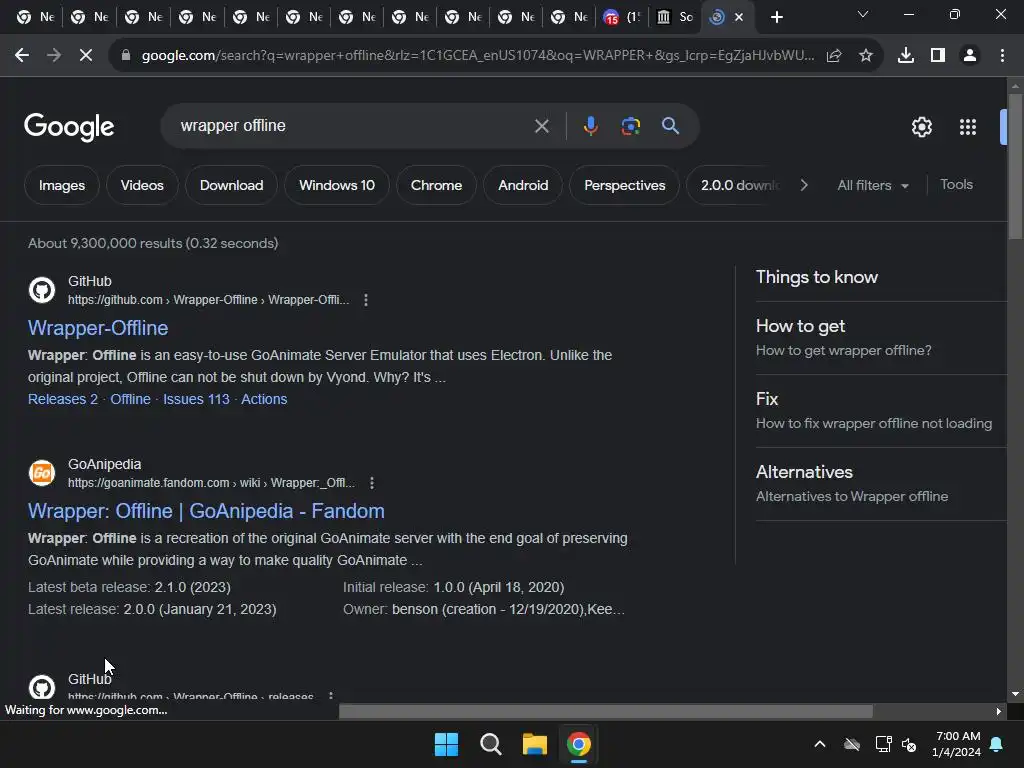
Task: Submit search with magnifier icon
Action: (x=670, y=126)
